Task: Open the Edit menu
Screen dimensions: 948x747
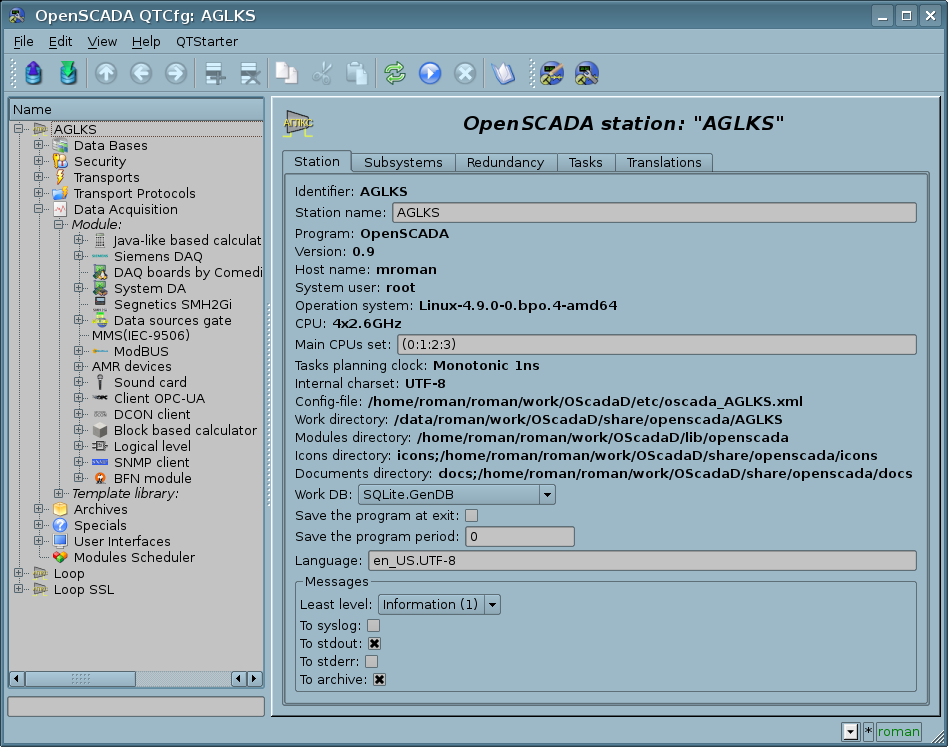Action: coord(60,42)
